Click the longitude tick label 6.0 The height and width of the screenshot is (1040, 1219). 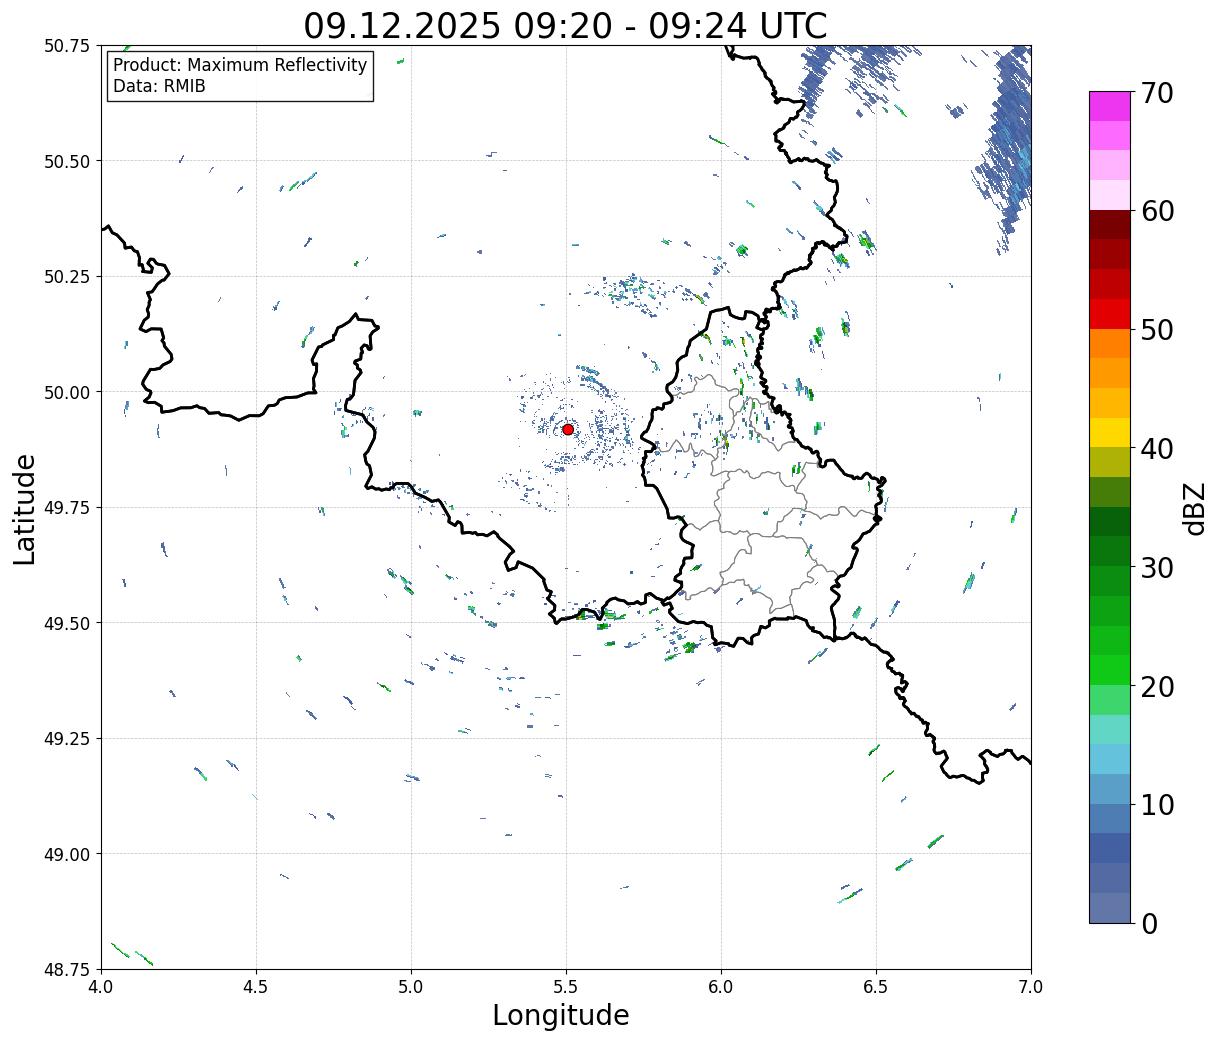pyautogui.click(x=721, y=986)
